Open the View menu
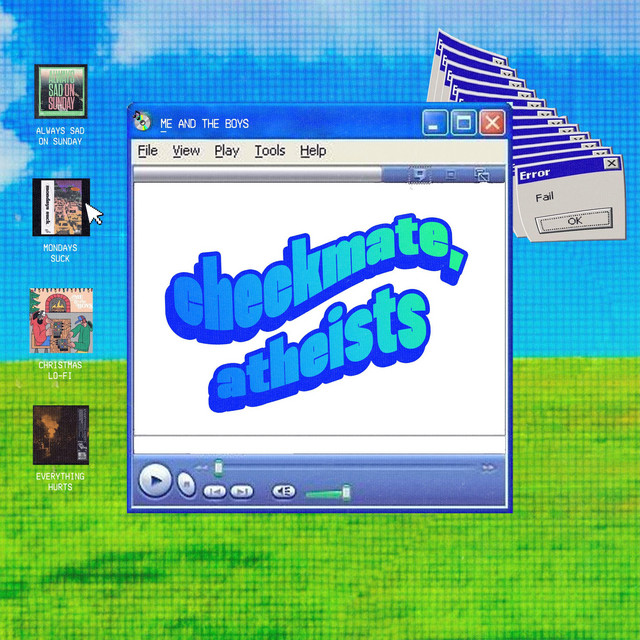The image size is (640, 640). (x=186, y=151)
